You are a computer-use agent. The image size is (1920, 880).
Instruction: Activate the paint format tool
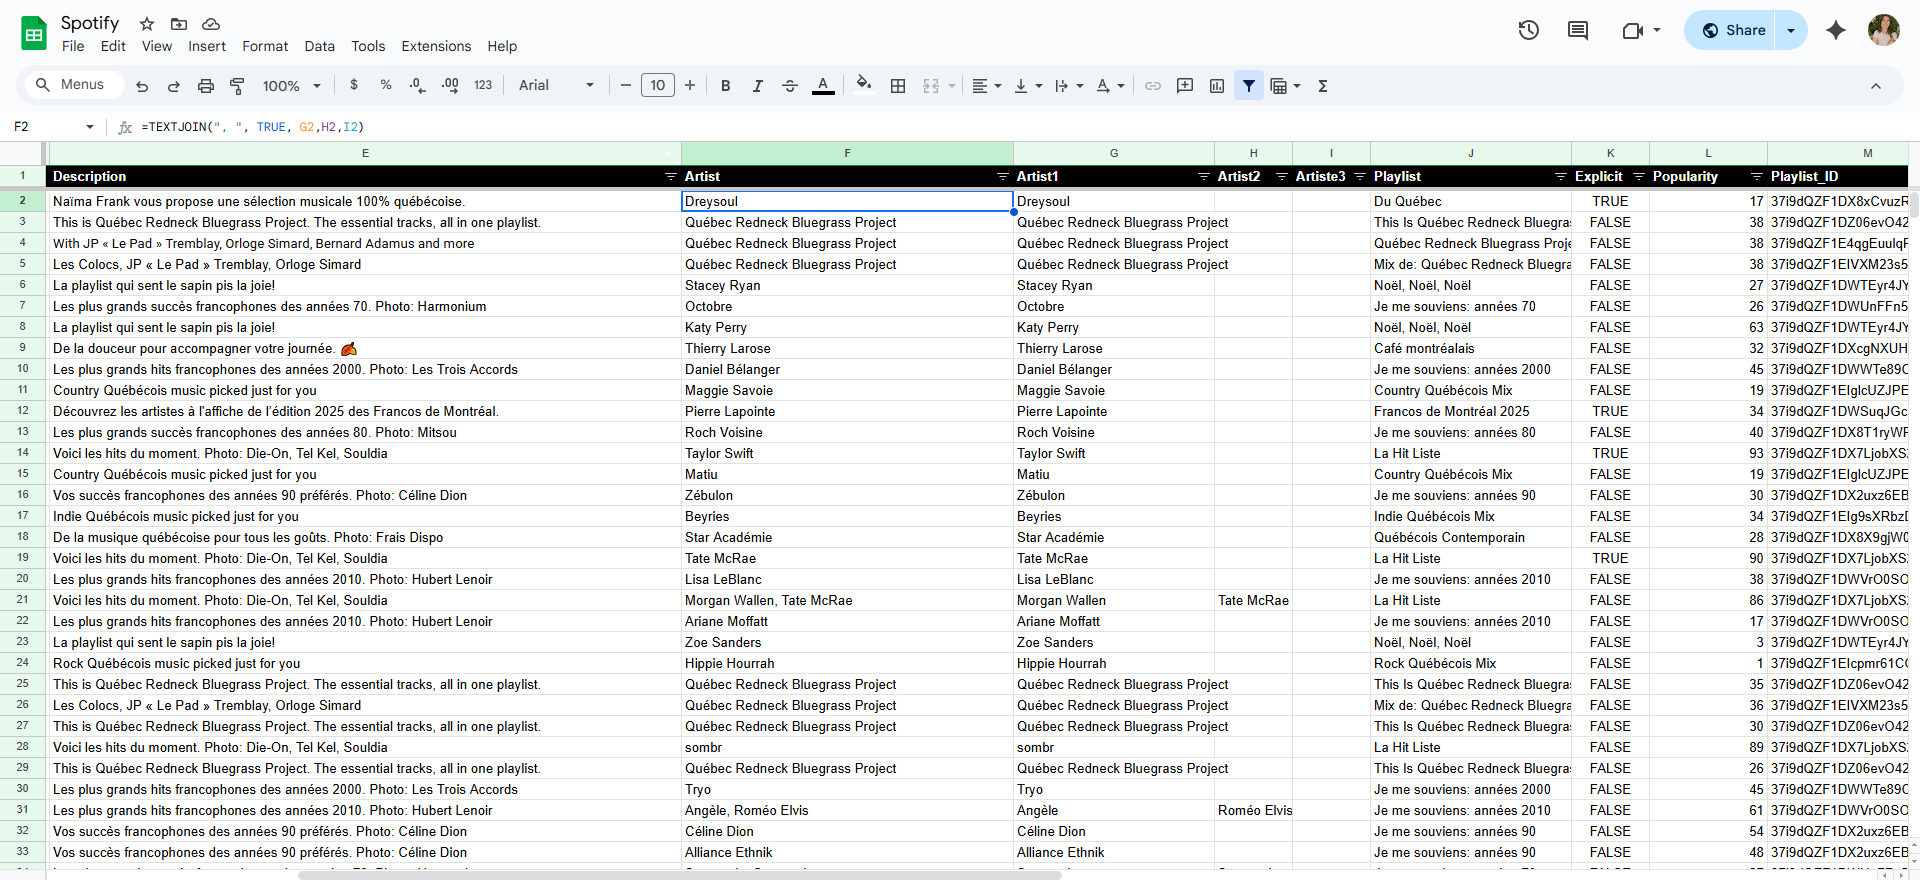pos(237,86)
